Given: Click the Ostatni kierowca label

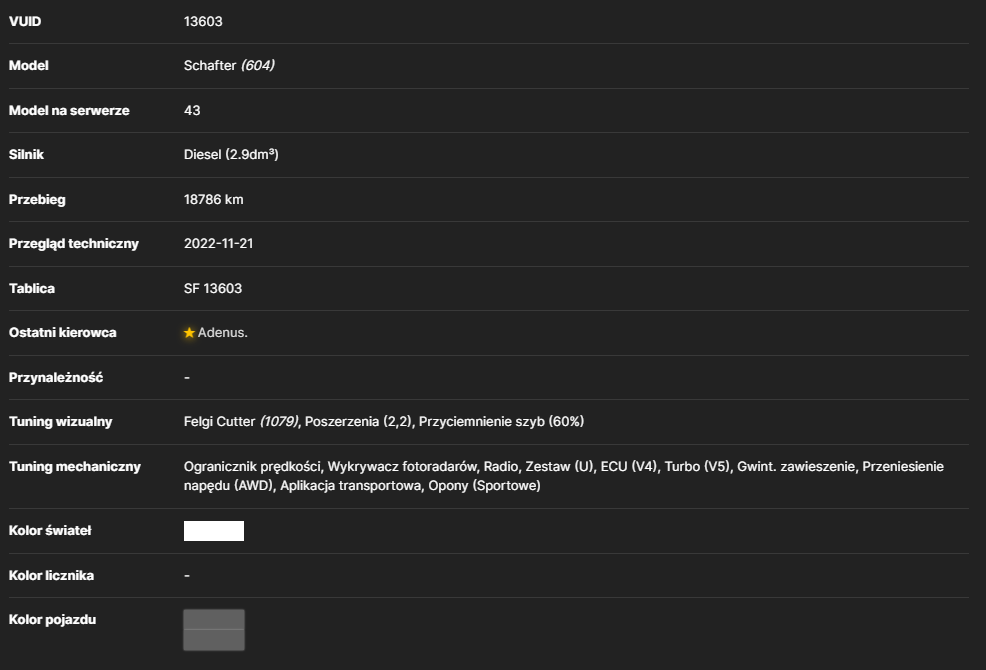Looking at the screenshot, I should 63,333.
